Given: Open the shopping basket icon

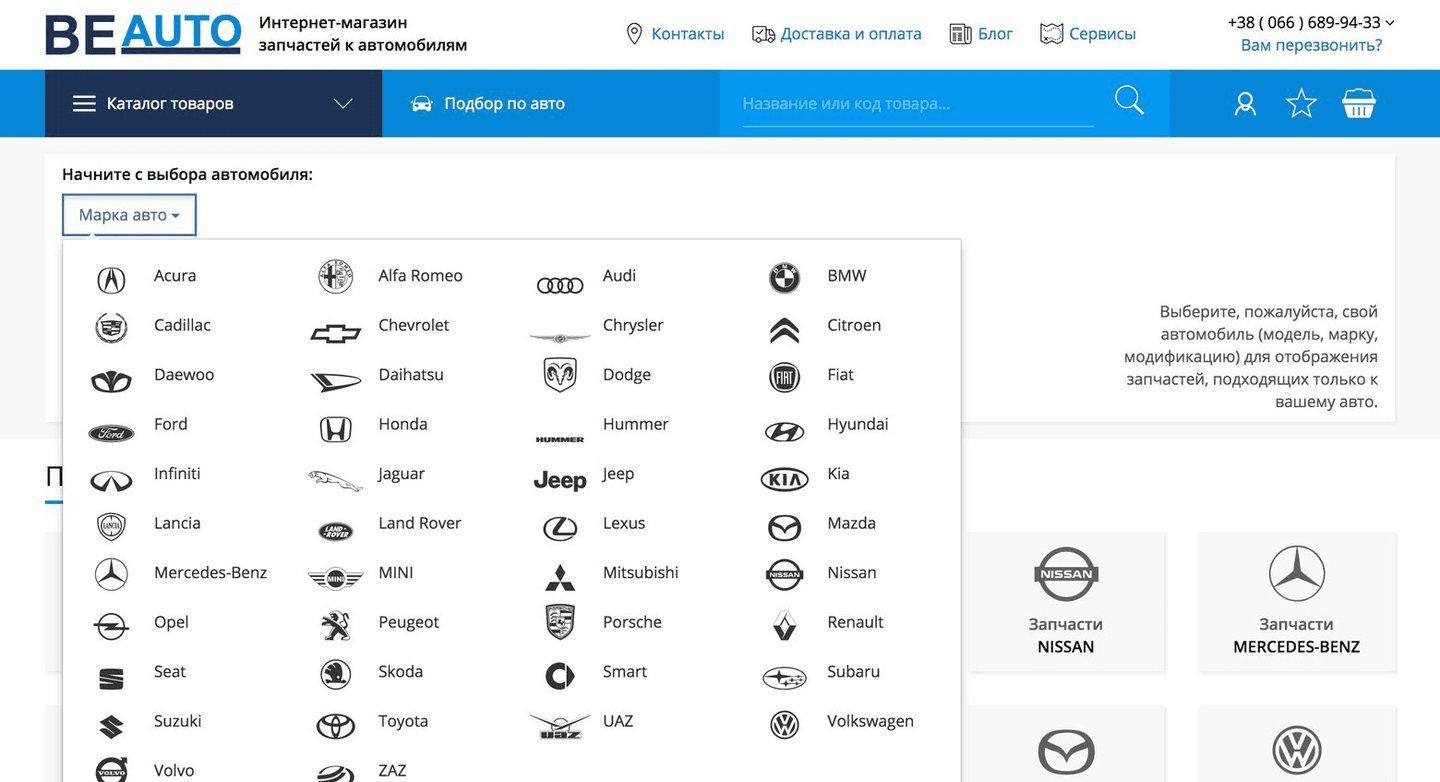Looking at the screenshot, I should [1359, 103].
